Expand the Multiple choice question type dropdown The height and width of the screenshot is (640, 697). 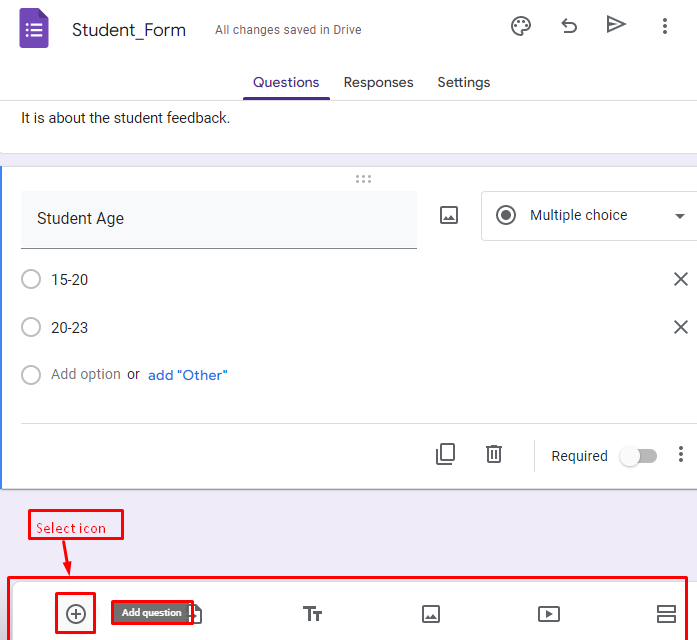pos(589,216)
